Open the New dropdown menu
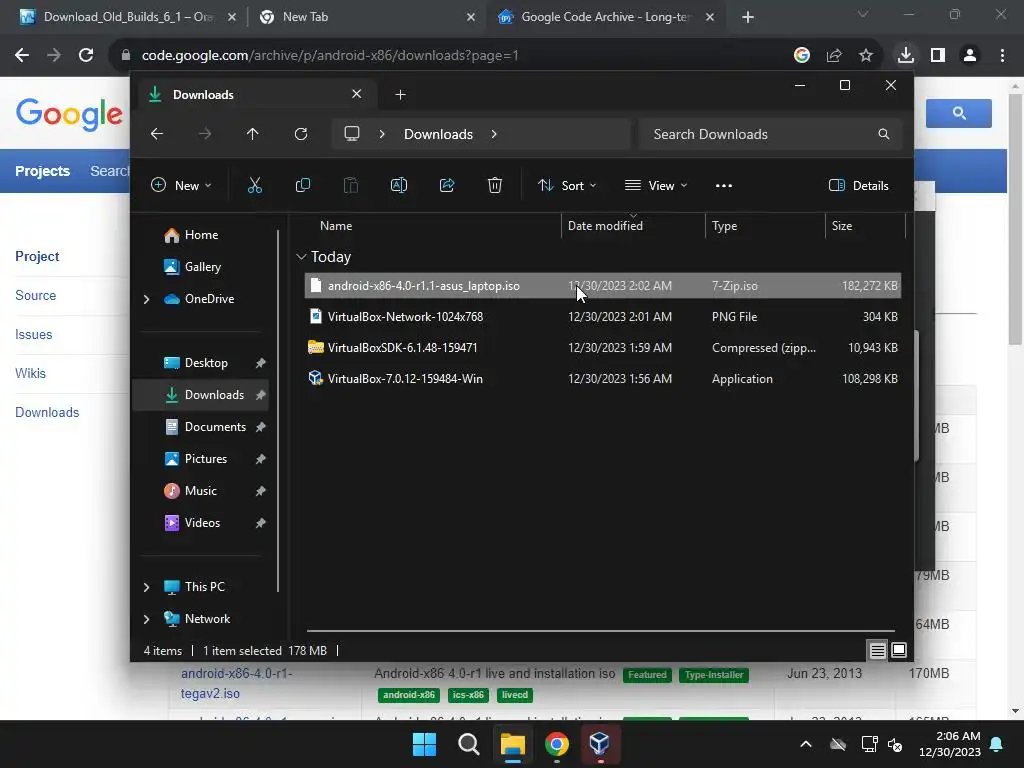The height and width of the screenshot is (768, 1024). (181, 185)
